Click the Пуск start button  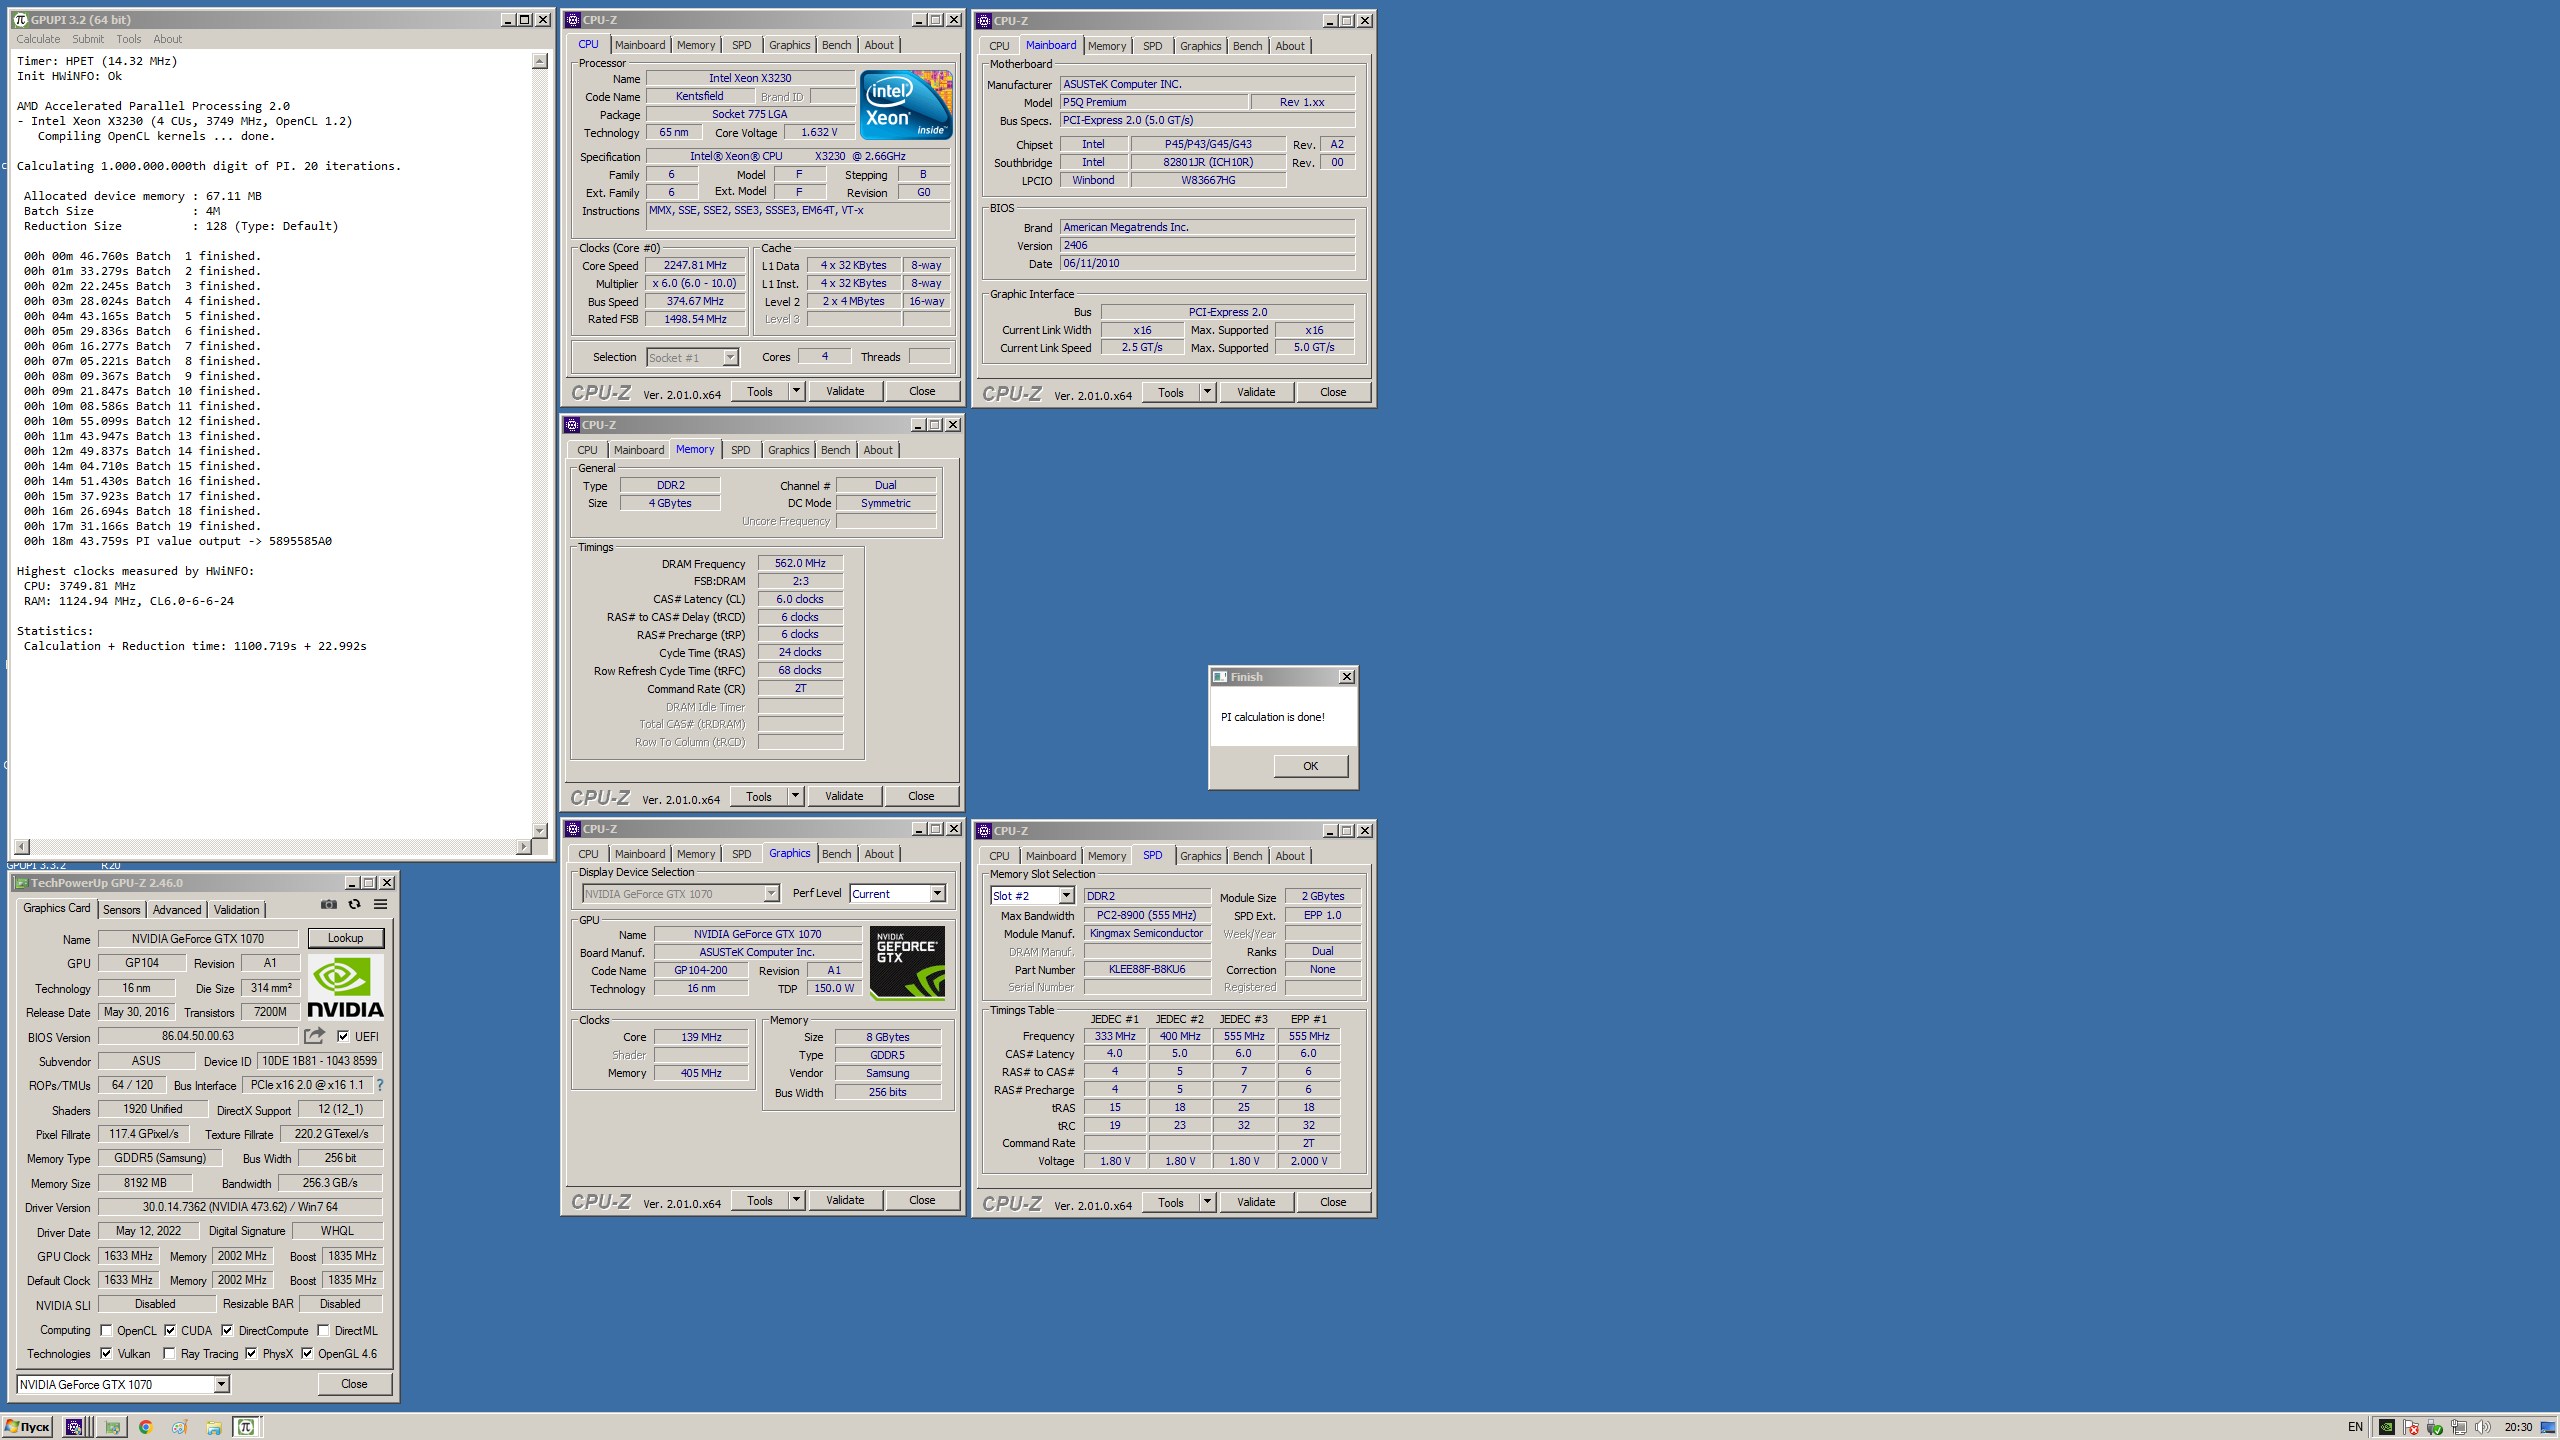[28, 1427]
